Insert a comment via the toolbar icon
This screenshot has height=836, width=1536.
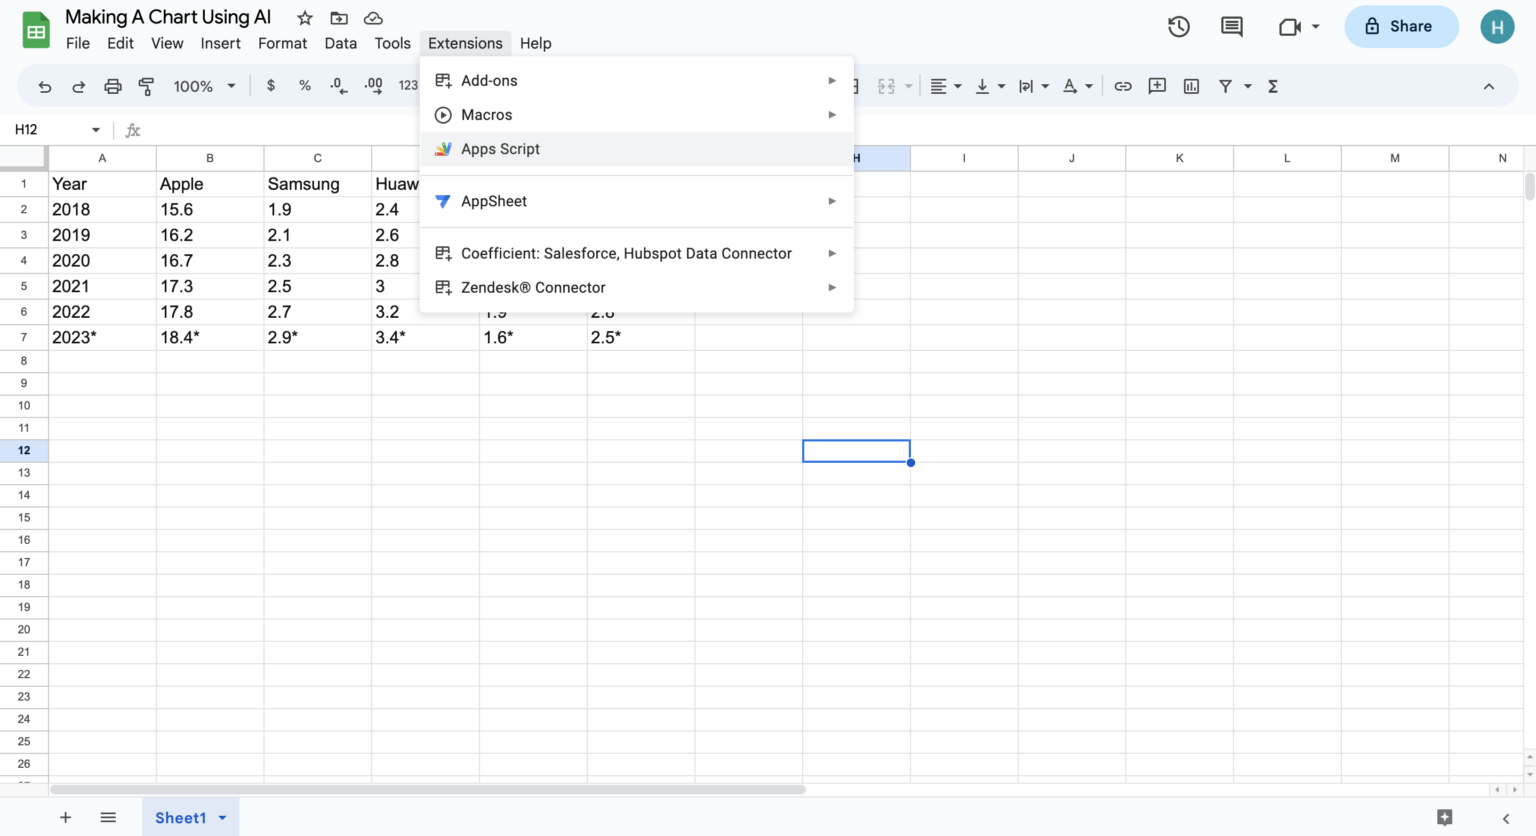click(1157, 86)
